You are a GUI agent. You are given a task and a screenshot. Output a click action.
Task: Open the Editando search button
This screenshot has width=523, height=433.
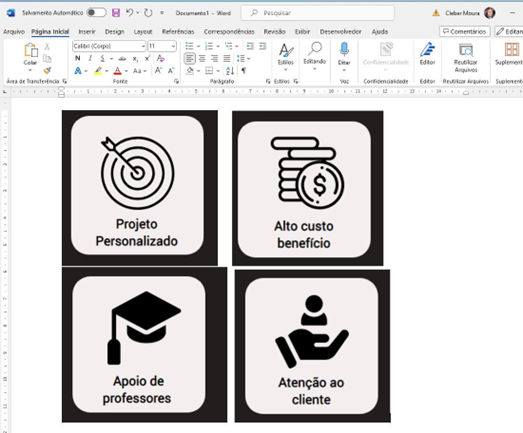coord(315,56)
